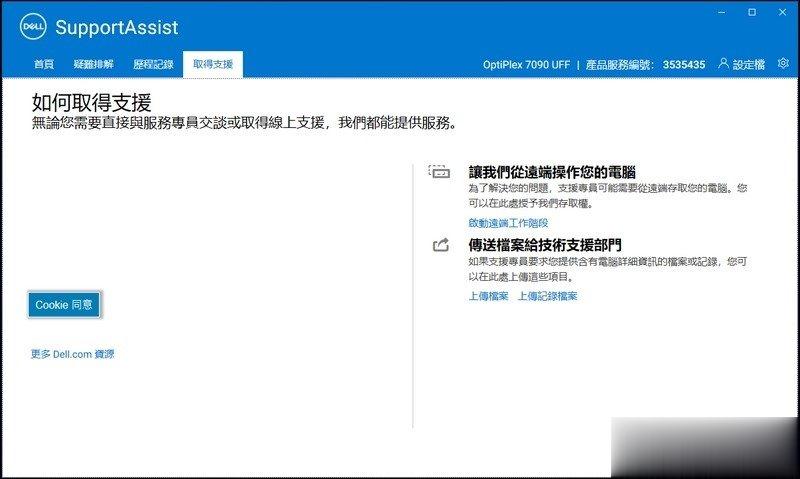This screenshot has width=800, height=479.
Task: Click the Cookie 同意 button
Action: pyautogui.click(x=64, y=305)
